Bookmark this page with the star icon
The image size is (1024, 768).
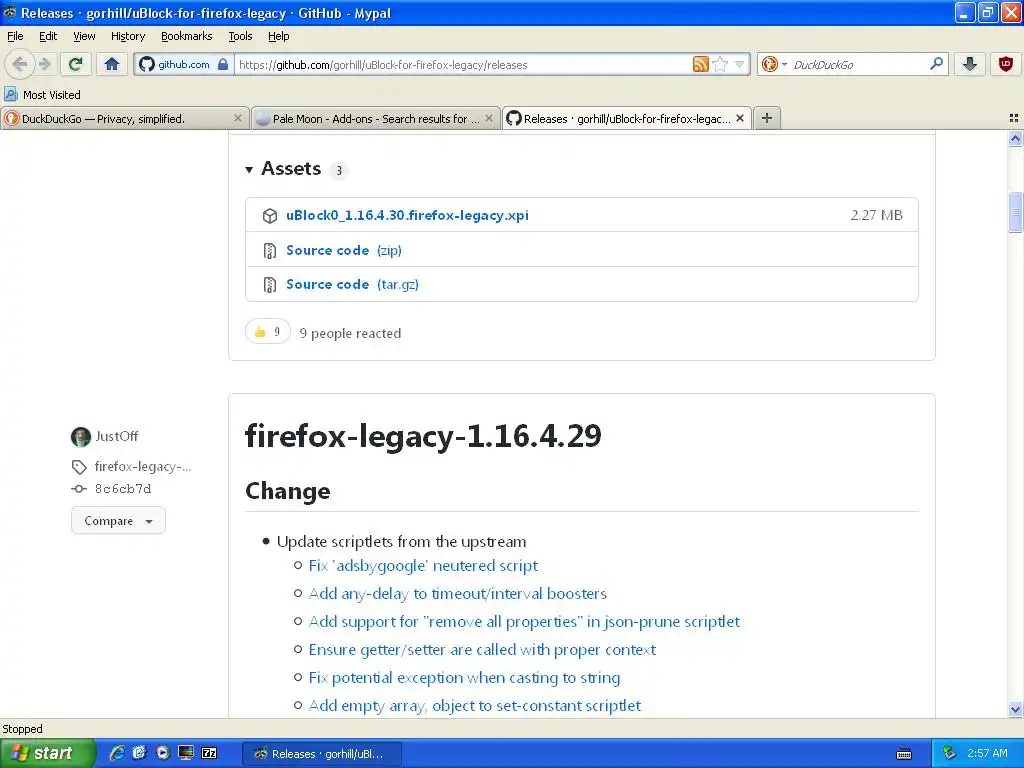(x=720, y=64)
